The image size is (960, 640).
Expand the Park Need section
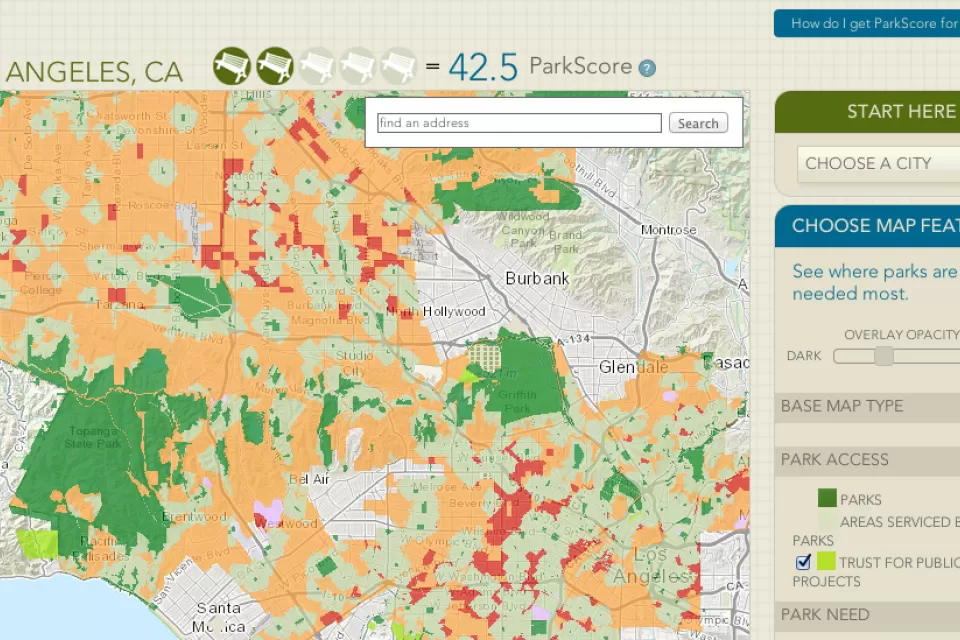tap(868, 614)
